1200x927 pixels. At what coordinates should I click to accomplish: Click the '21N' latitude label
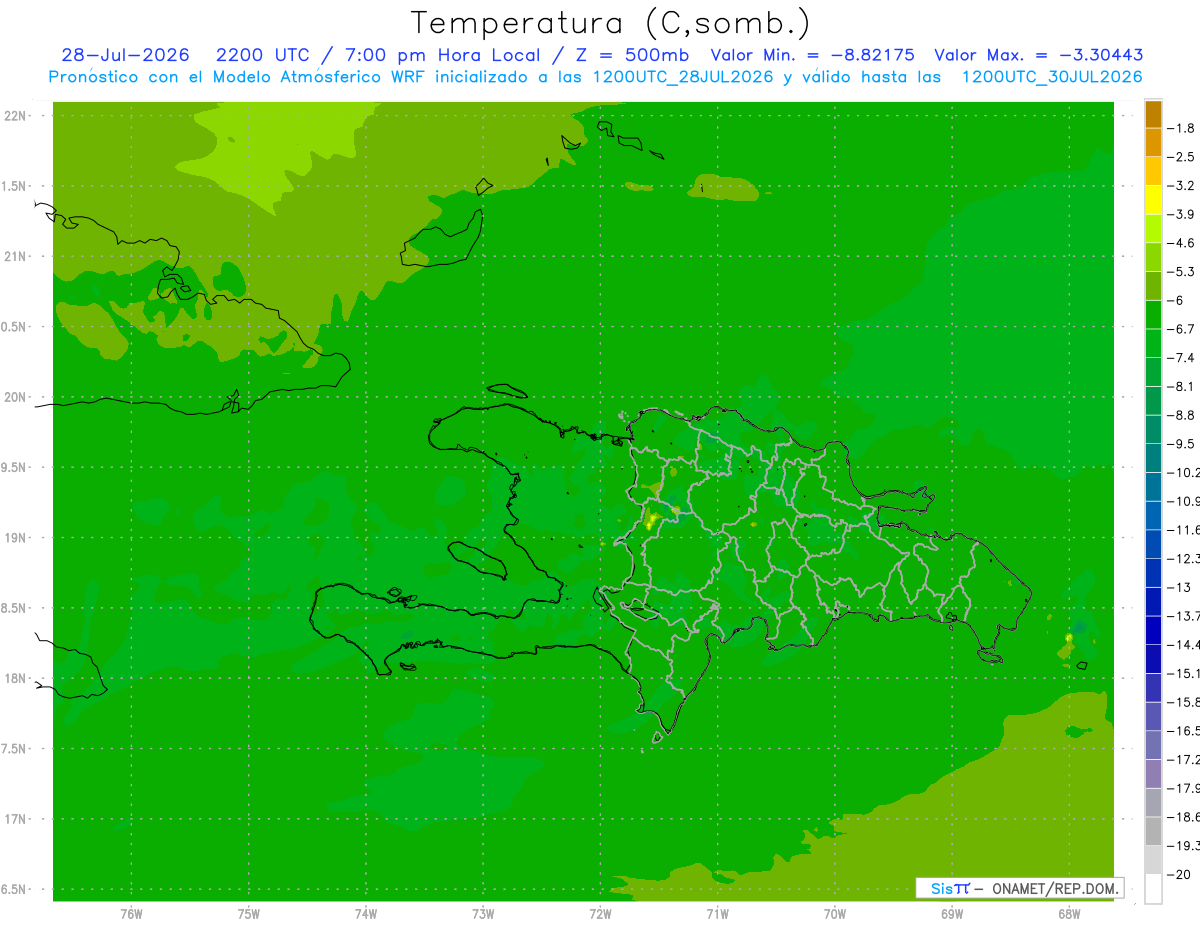tap(15, 256)
